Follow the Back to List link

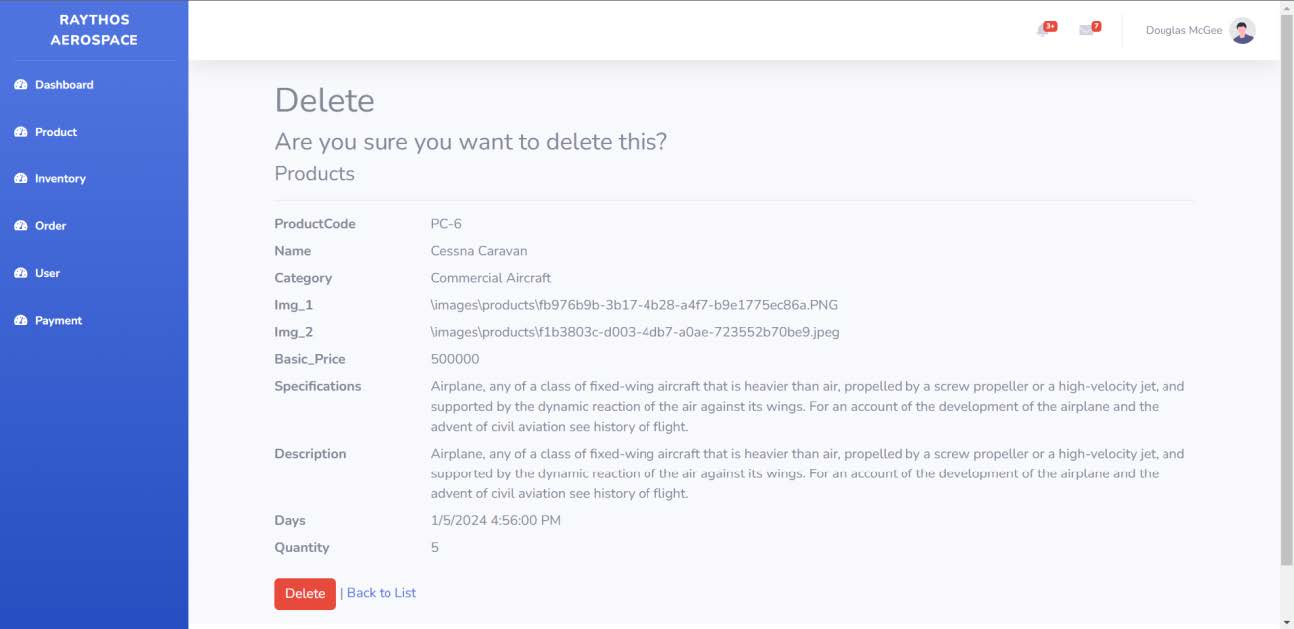pos(381,593)
